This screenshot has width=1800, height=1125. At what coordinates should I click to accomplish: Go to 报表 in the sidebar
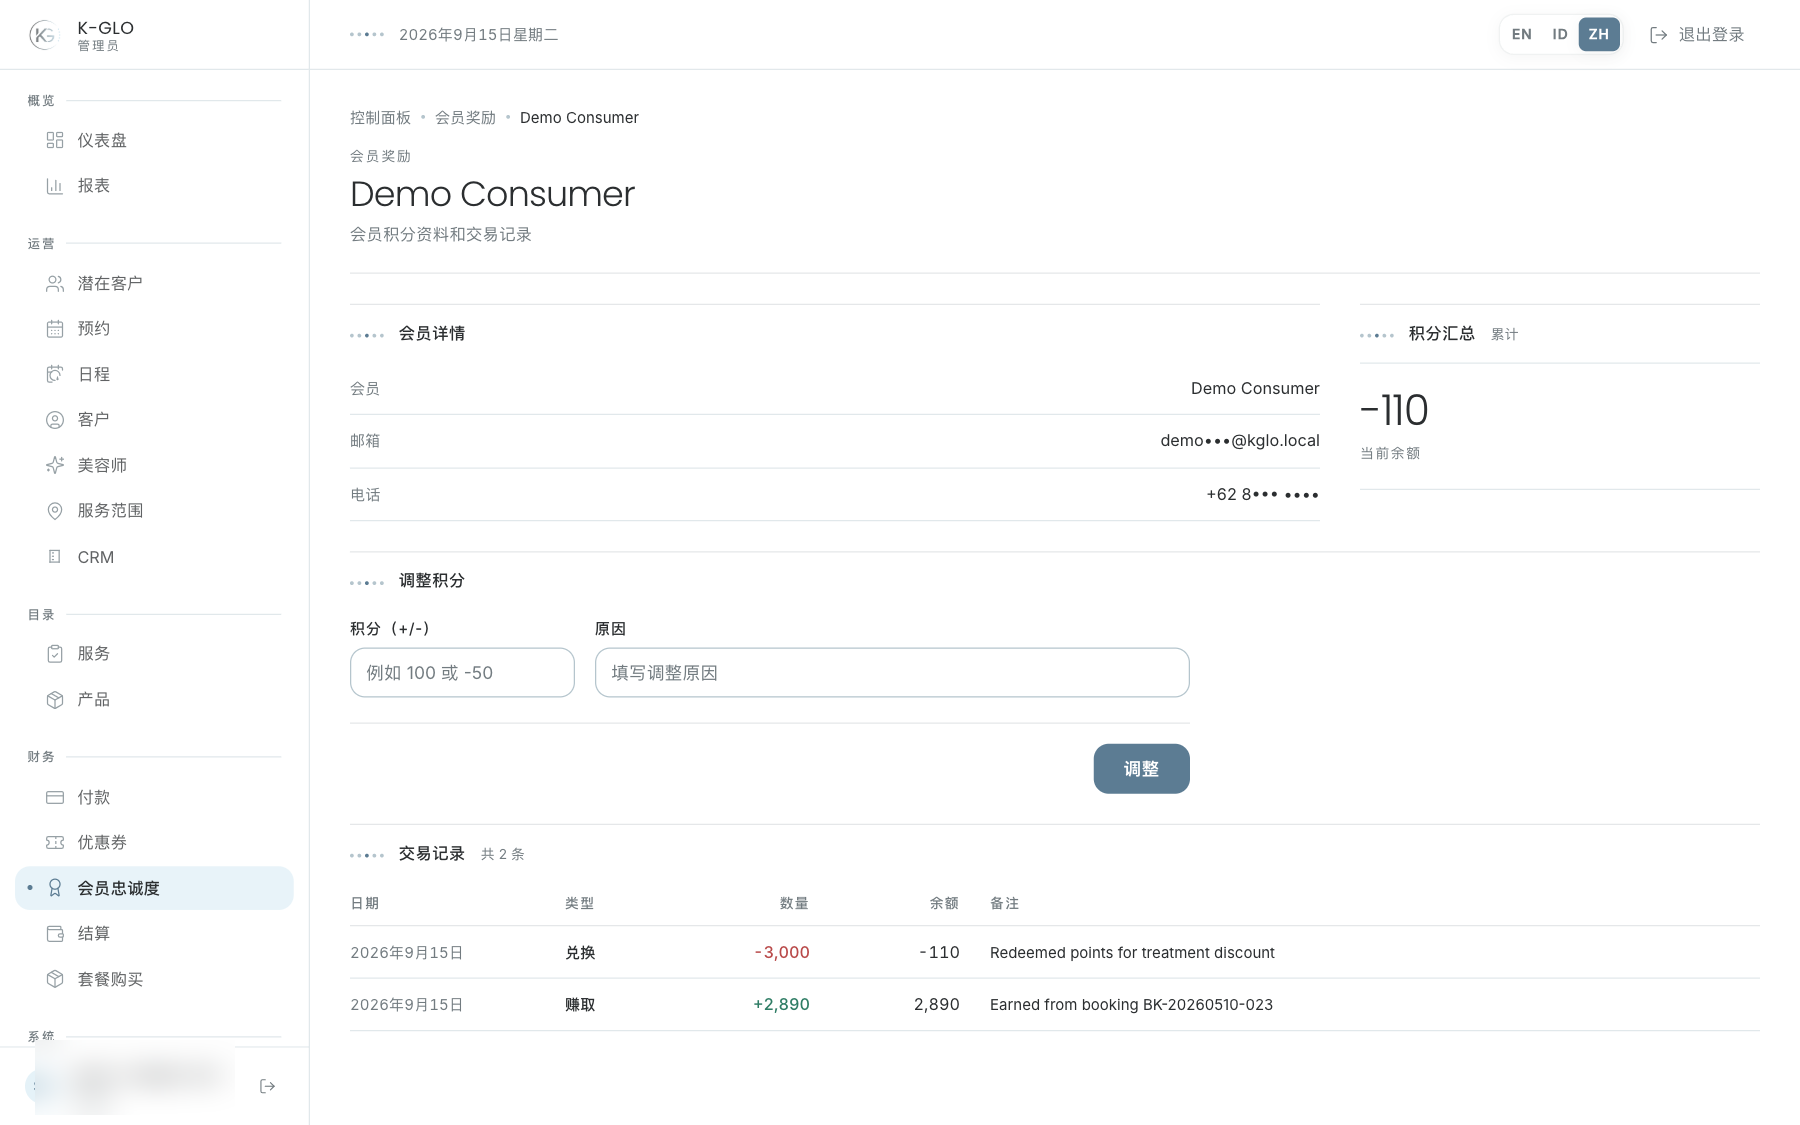[x=154, y=186]
